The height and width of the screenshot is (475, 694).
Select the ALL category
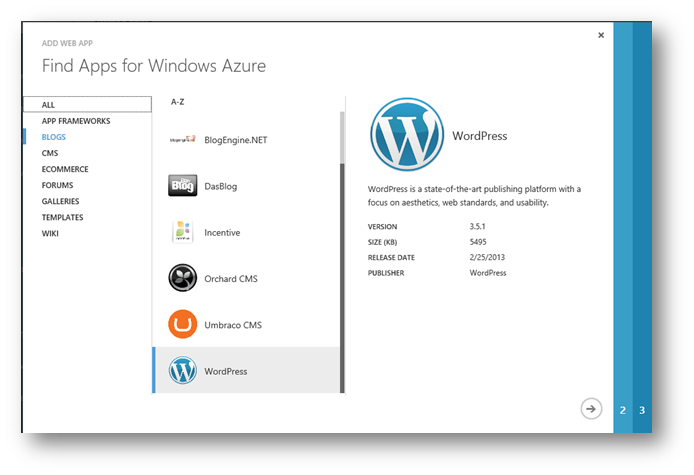pyautogui.click(x=87, y=104)
